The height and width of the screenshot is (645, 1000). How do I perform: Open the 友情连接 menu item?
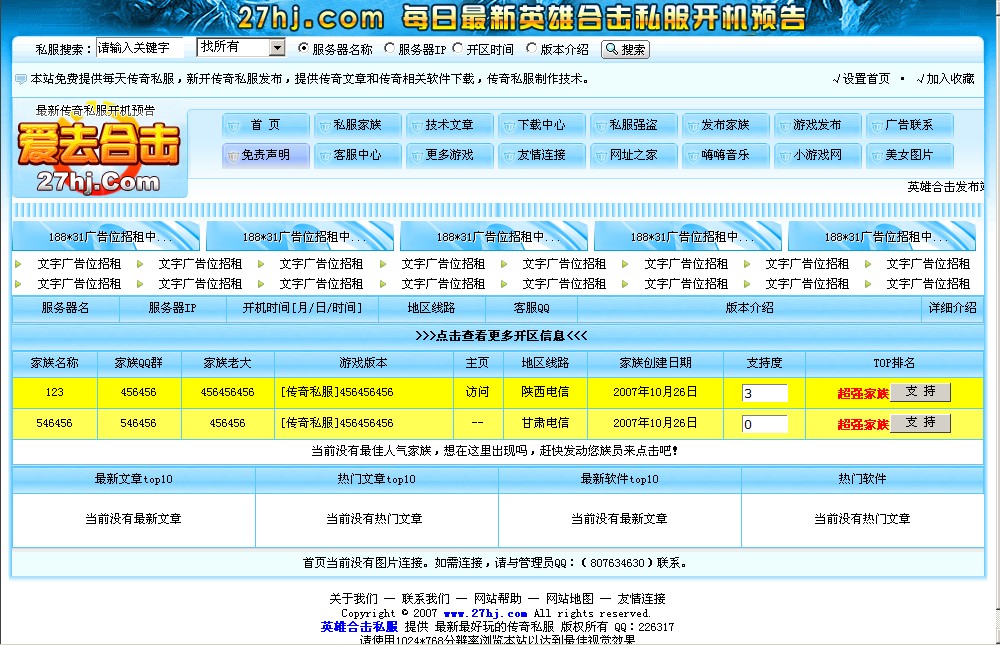[x=542, y=156]
